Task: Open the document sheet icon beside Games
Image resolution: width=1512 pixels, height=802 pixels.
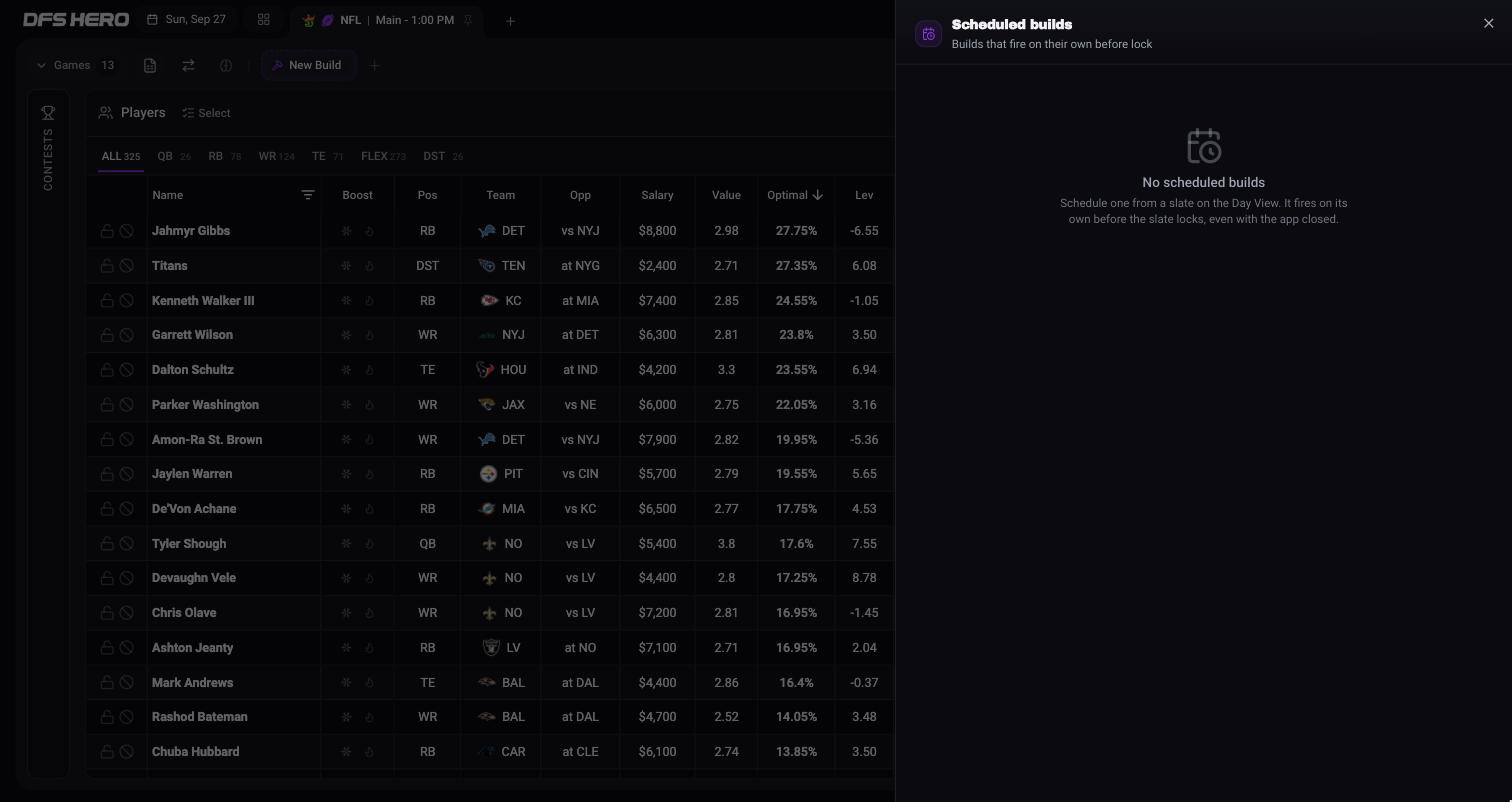Action: pos(150,65)
